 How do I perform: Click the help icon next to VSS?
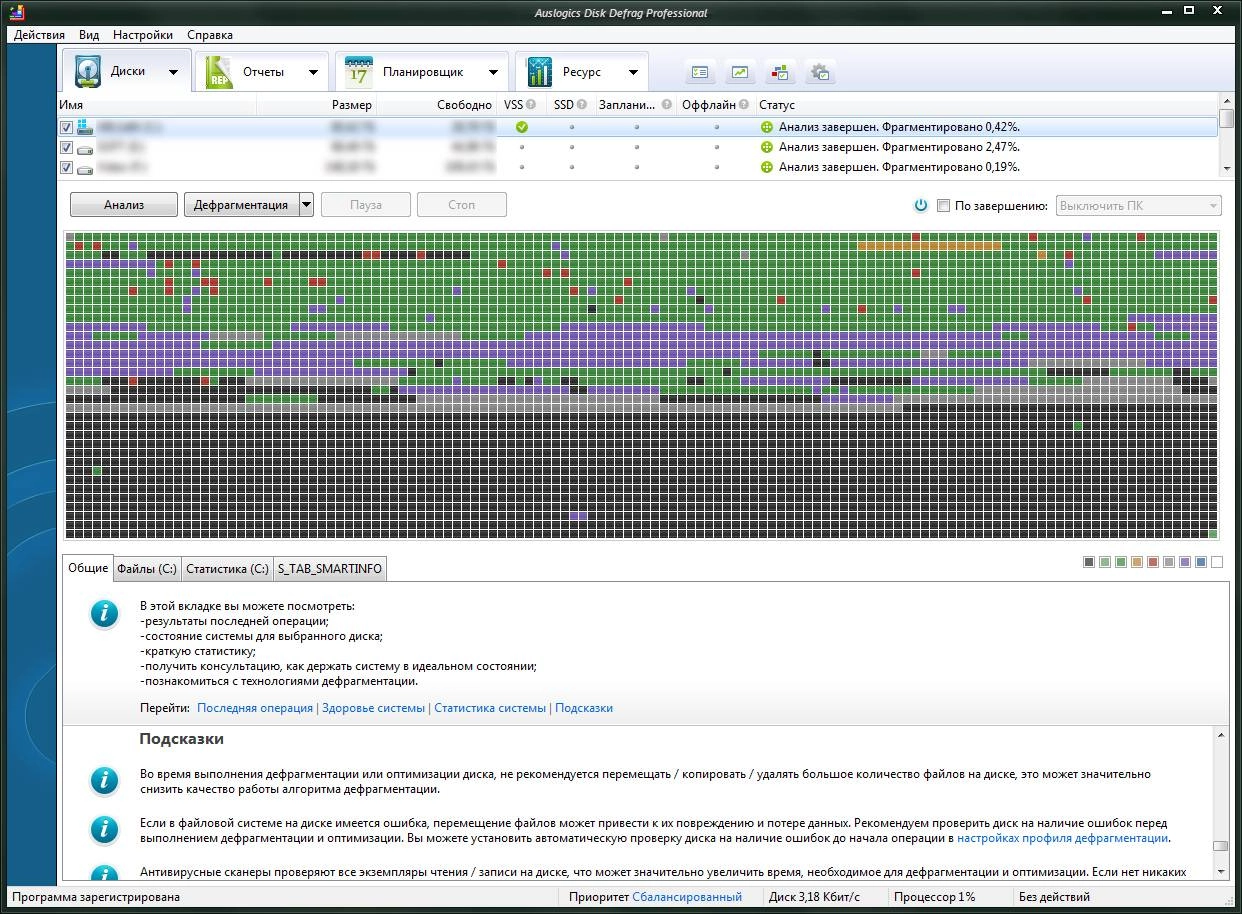[x=531, y=104]
